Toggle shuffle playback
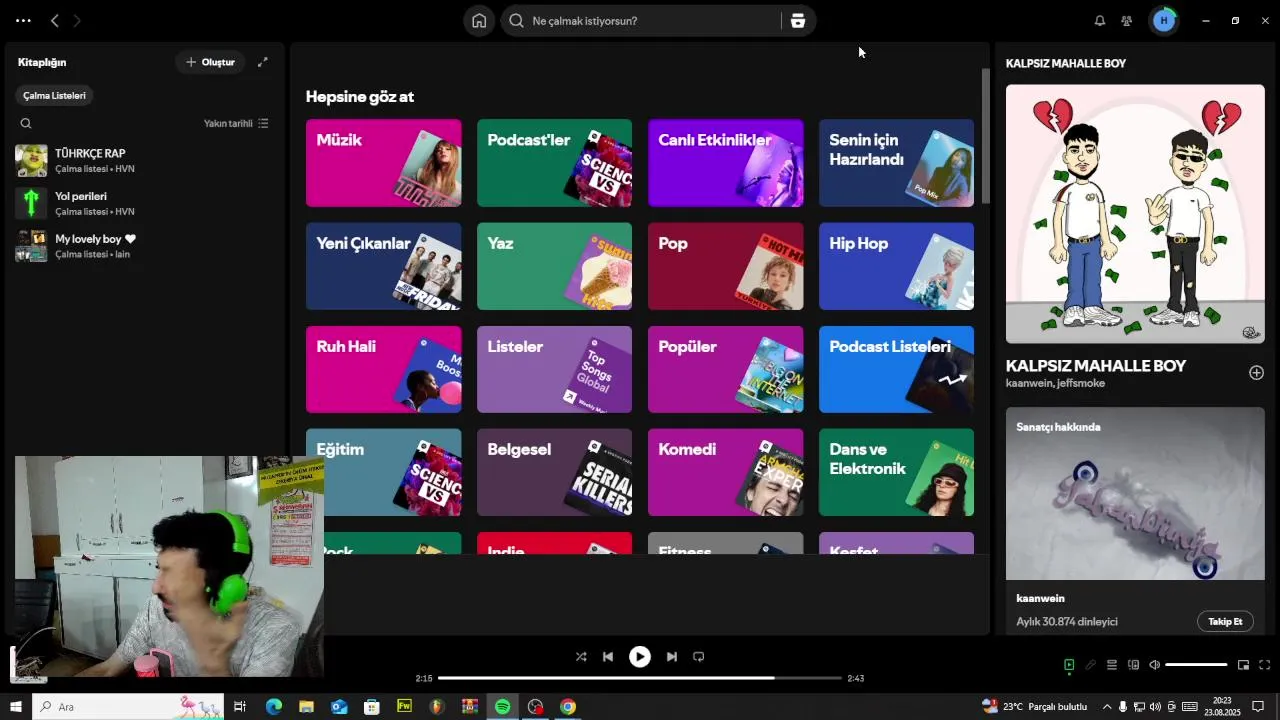This screenshot has width=1280, height=720. (x=581, y=657)
